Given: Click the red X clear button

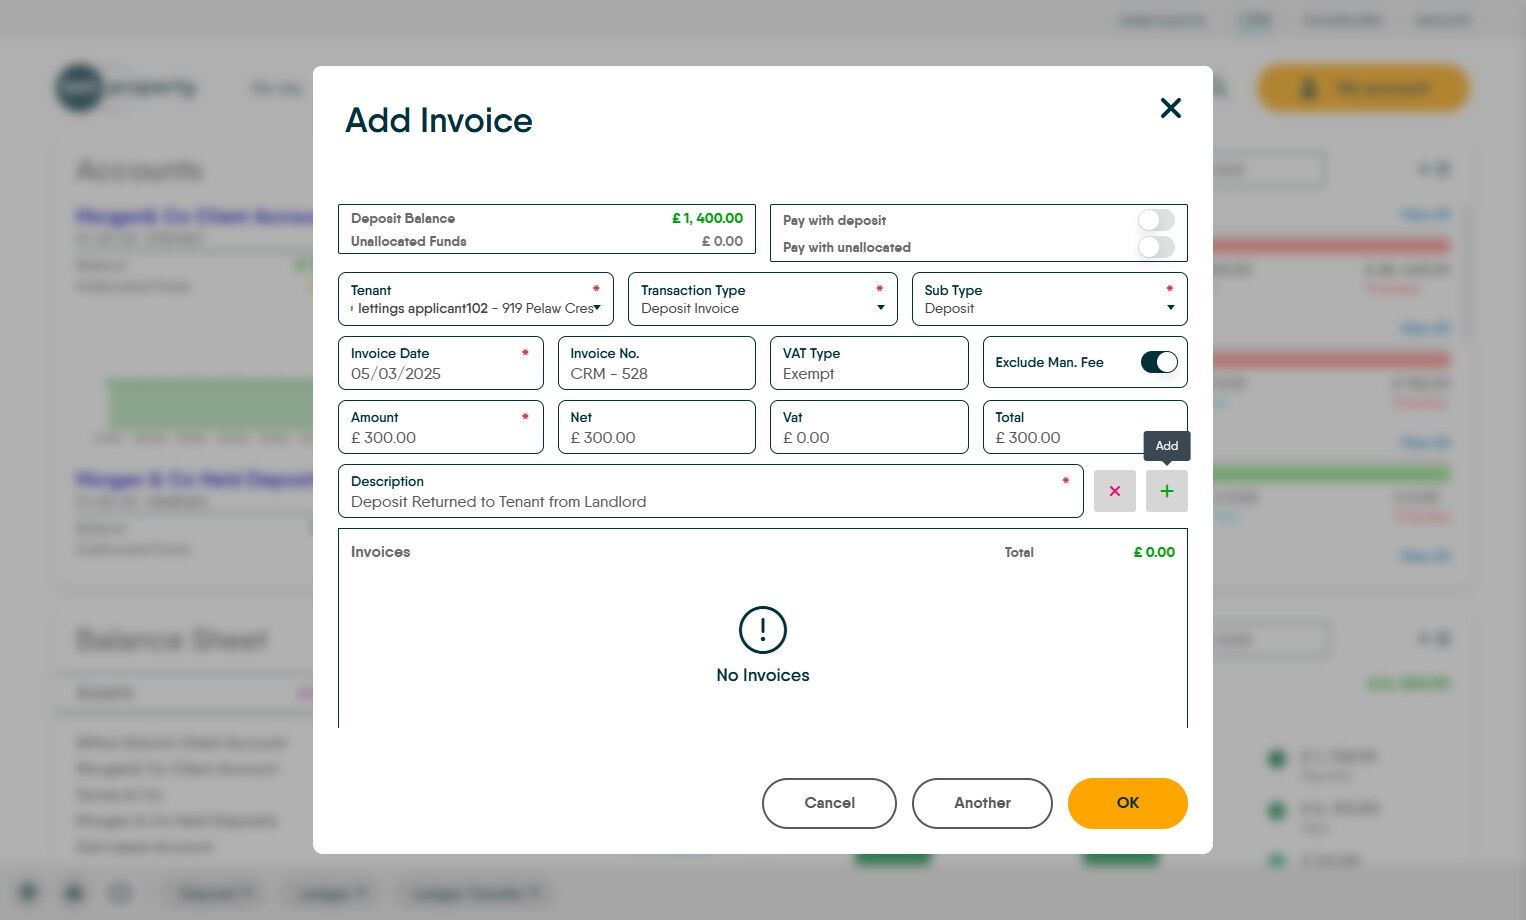Looking at the screenshot, I should point(1115,491).
